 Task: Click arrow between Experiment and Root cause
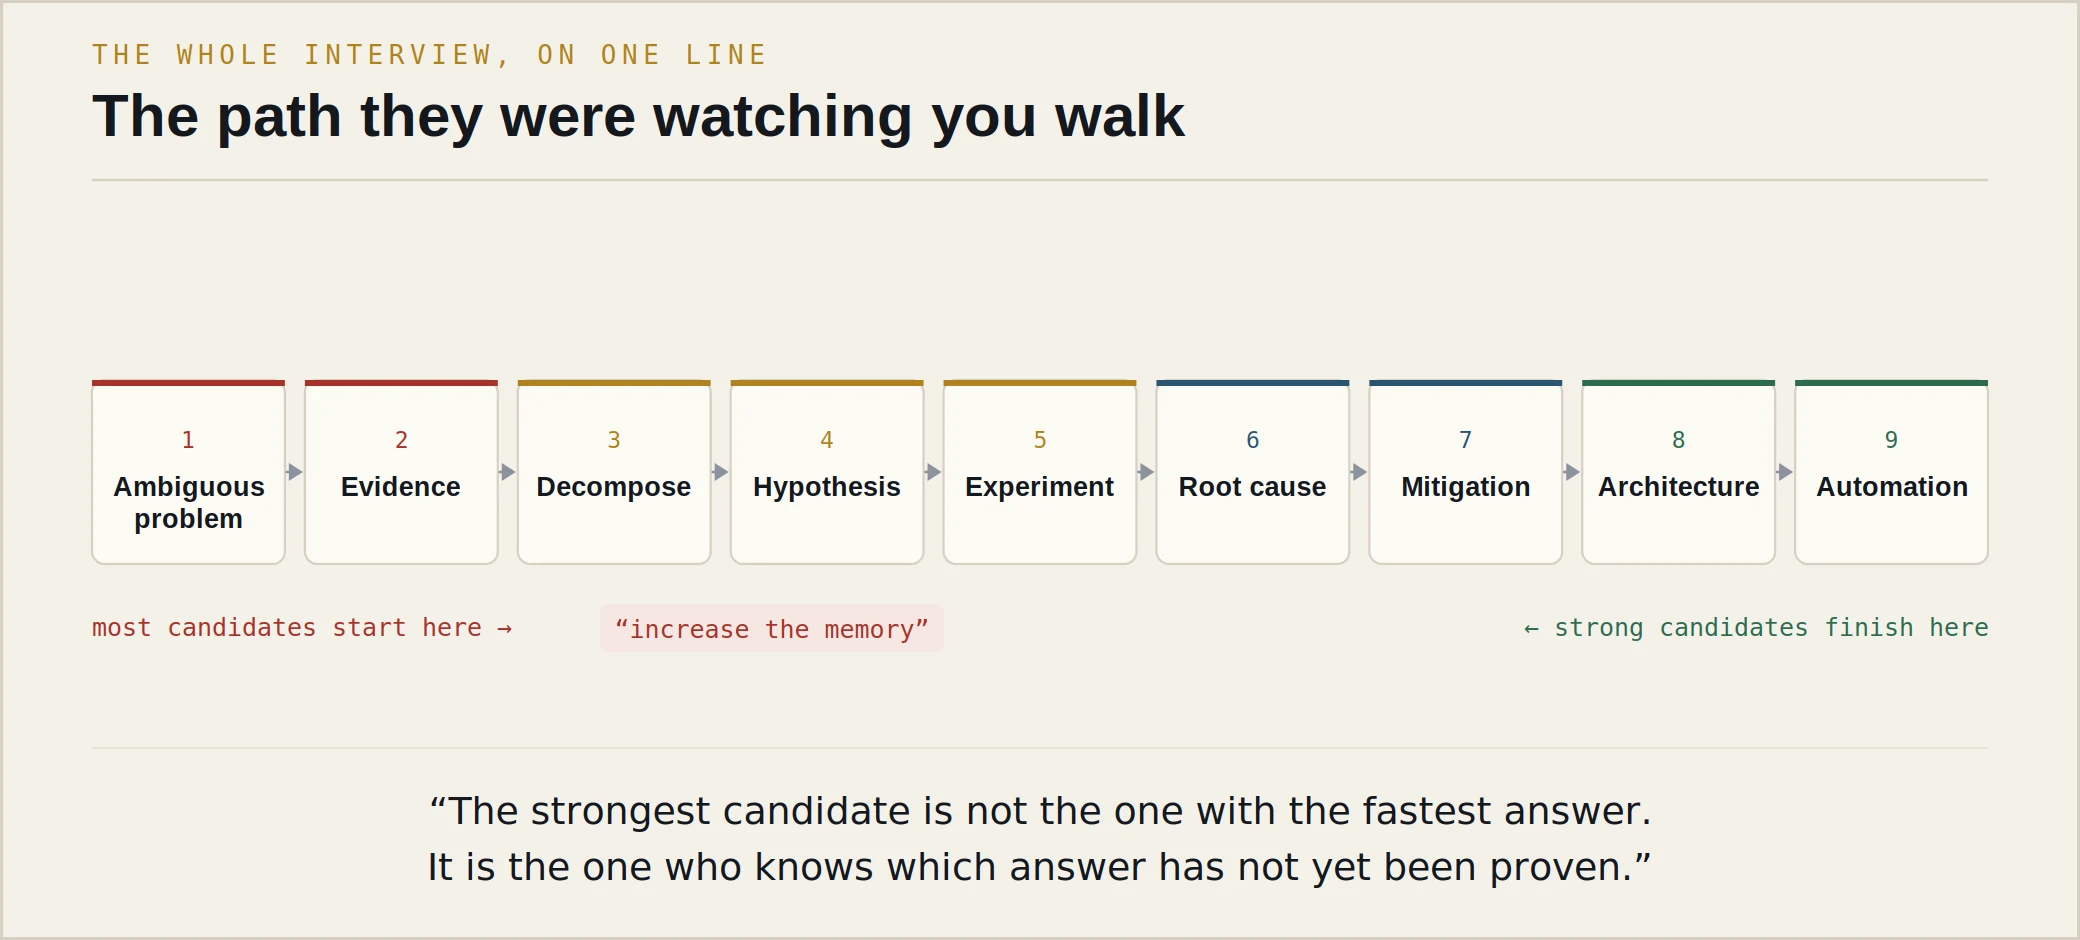coord(1147,472)
